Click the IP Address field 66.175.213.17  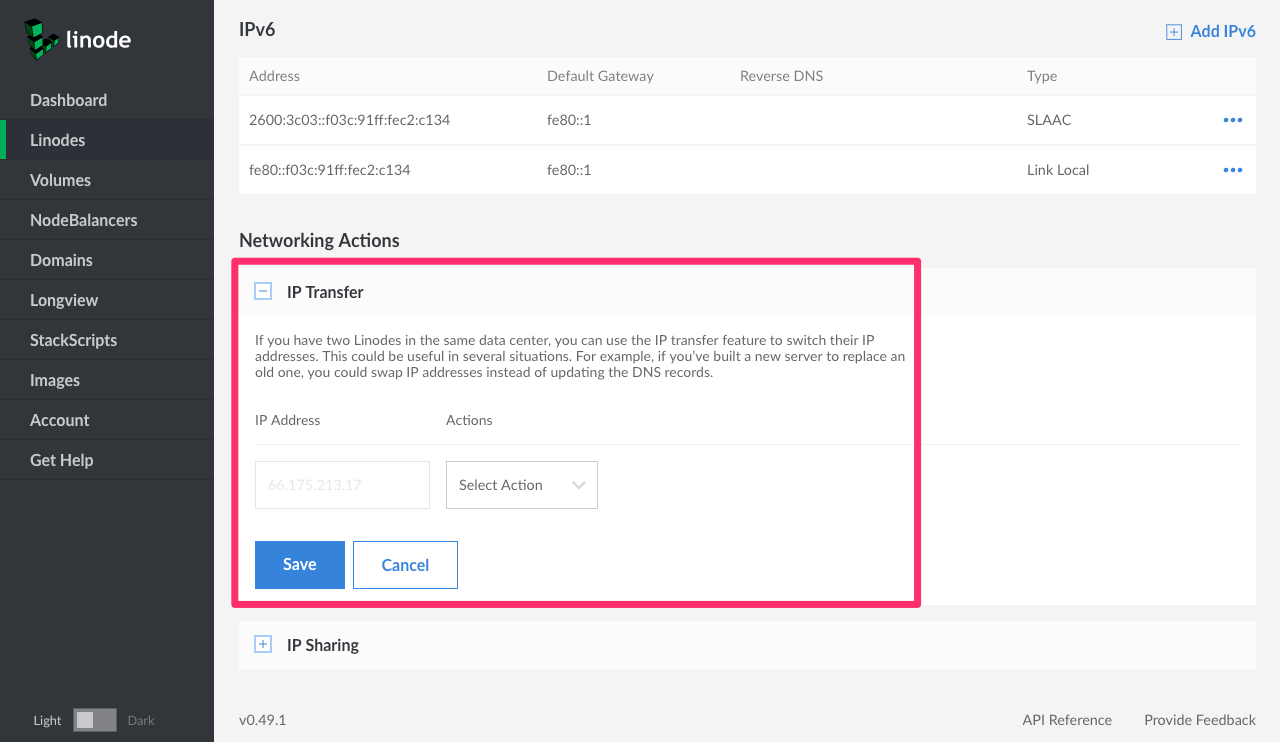pyautogui.click(x=342, y=485)
